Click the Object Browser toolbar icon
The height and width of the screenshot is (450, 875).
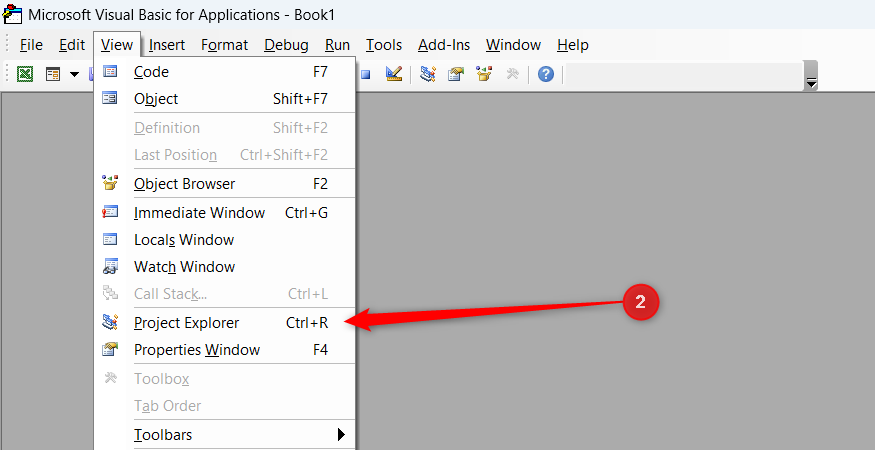(484, 74)
